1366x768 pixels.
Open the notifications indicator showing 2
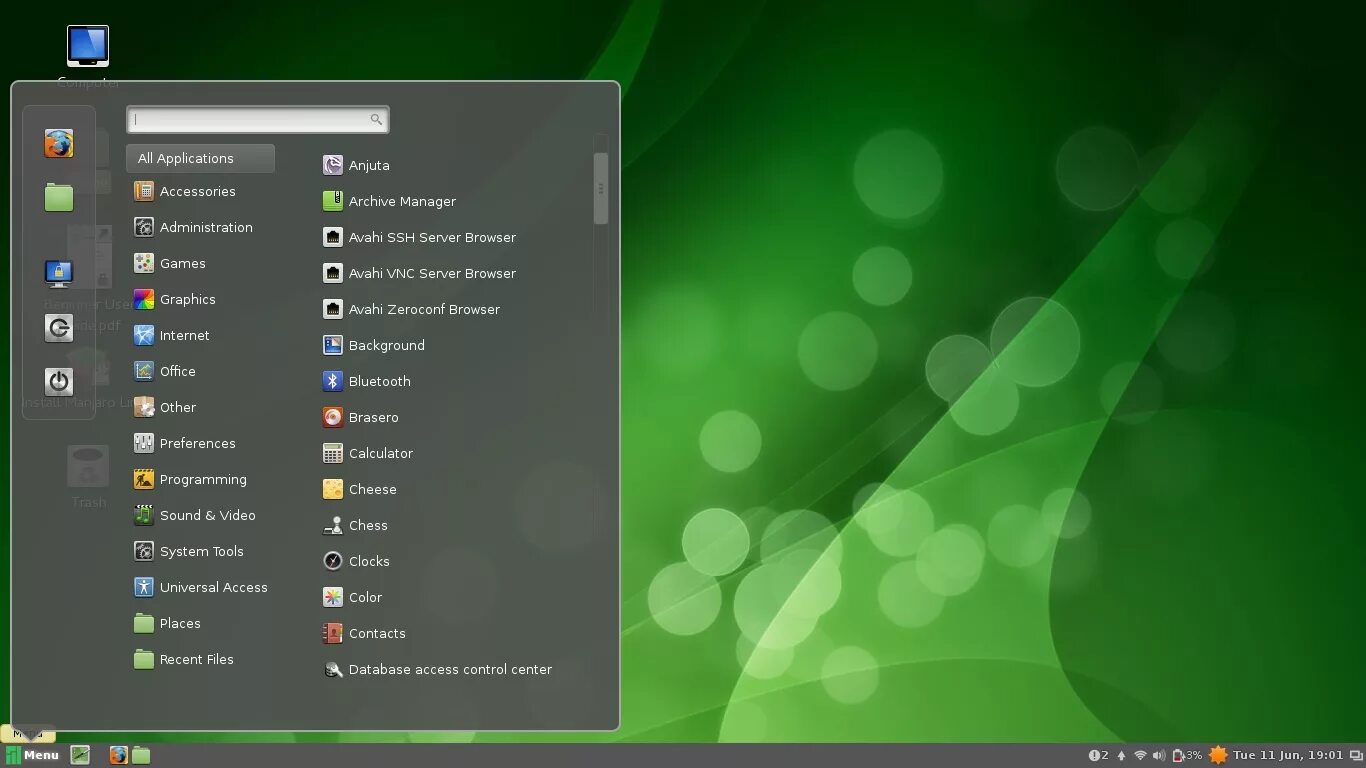(1098, 756)
